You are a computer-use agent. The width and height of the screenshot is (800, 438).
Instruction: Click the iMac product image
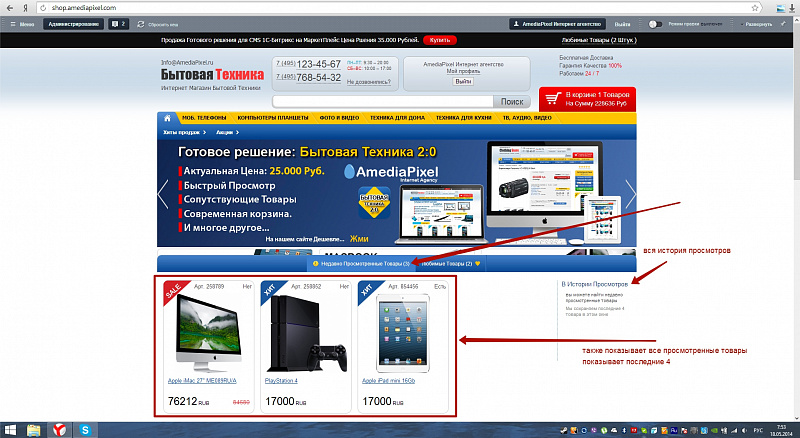[209, 333]
